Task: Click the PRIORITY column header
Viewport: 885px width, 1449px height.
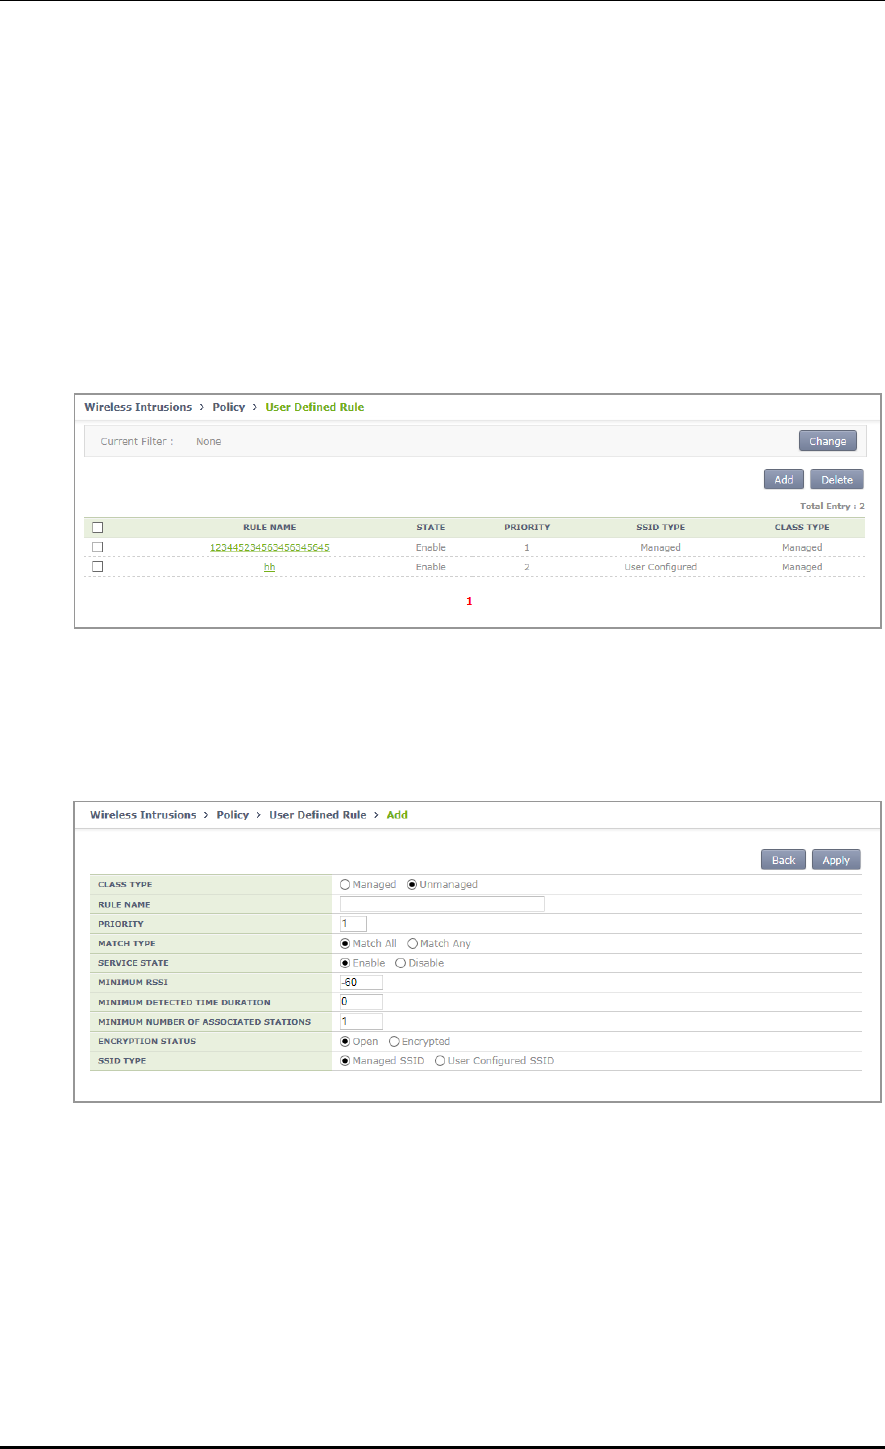Action: [x=527, y=527]
